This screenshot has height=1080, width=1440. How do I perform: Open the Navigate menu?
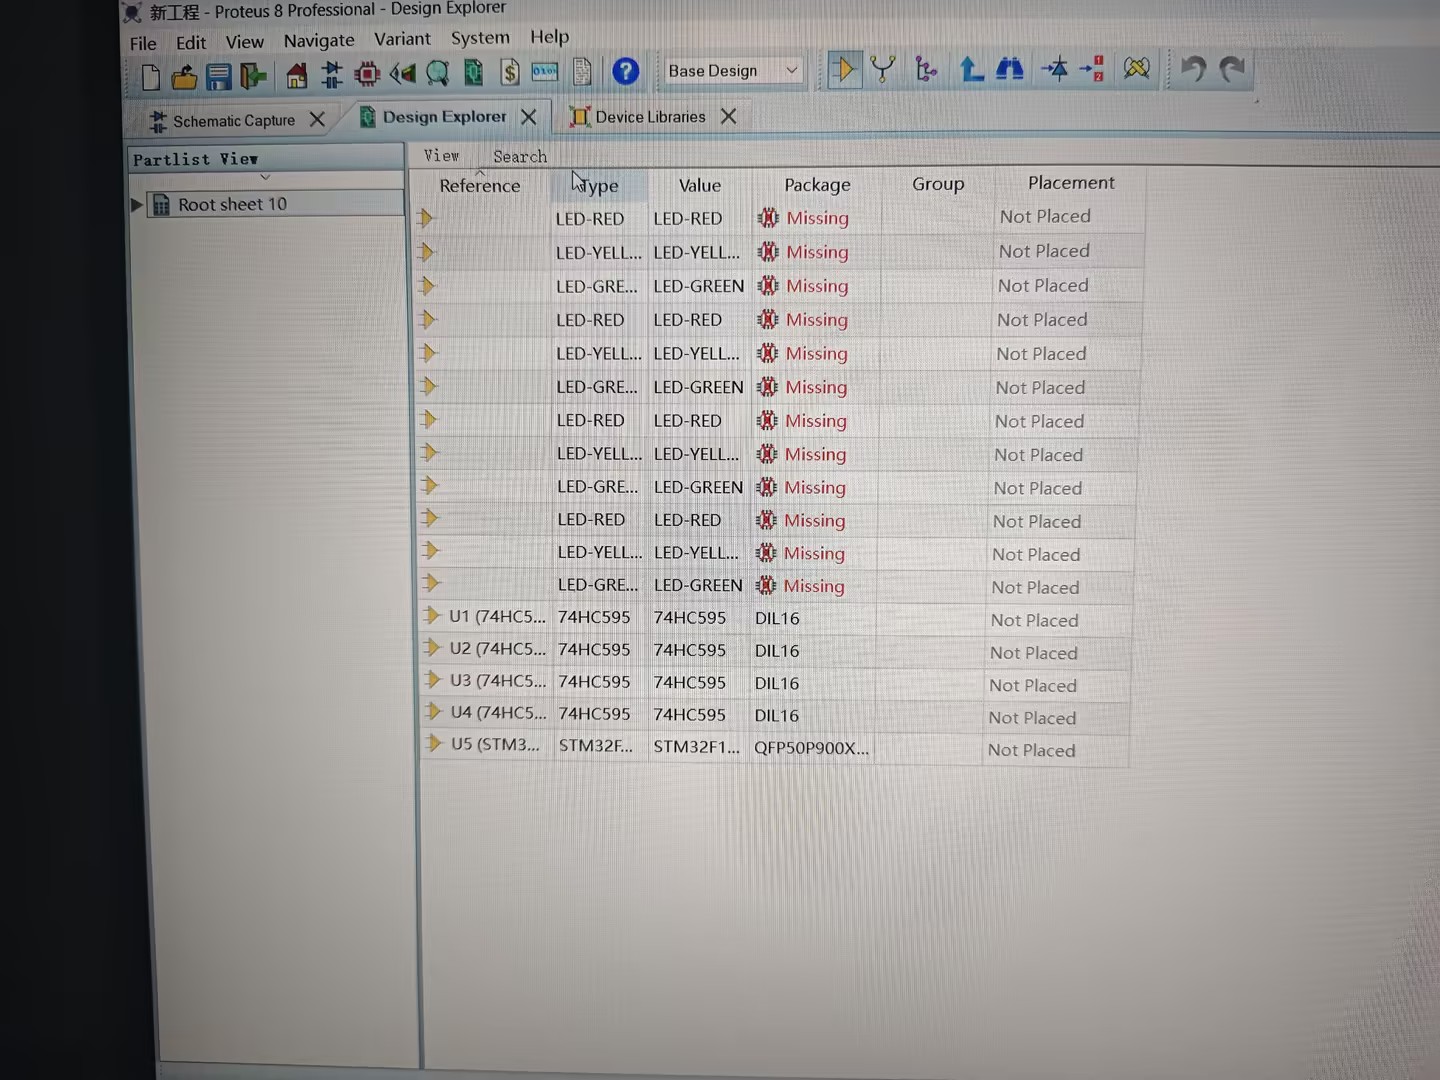319,41
